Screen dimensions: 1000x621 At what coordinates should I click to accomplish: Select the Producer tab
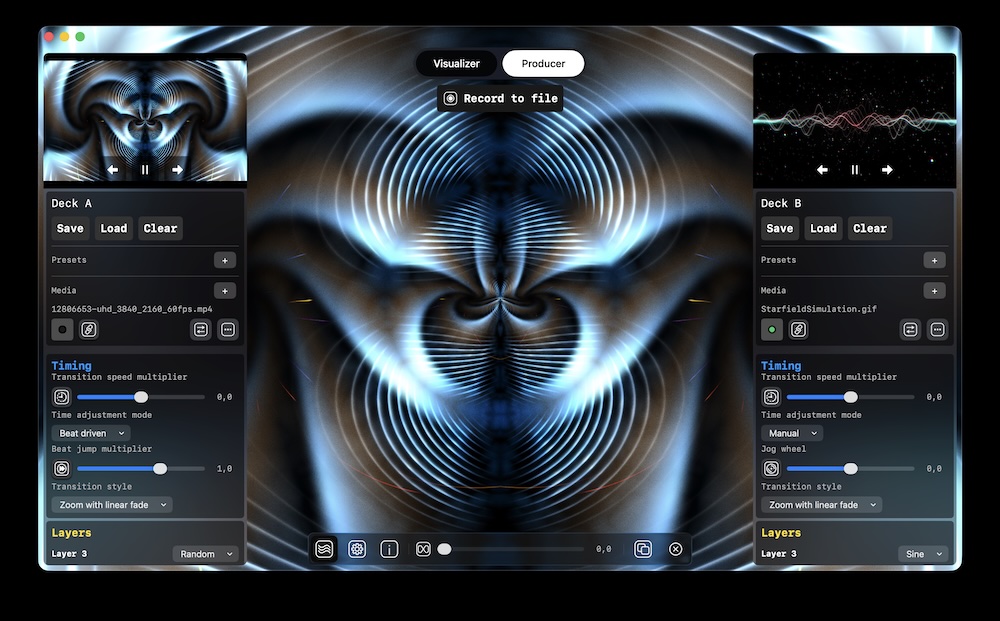pyautogui.click(x=543, y=64)
